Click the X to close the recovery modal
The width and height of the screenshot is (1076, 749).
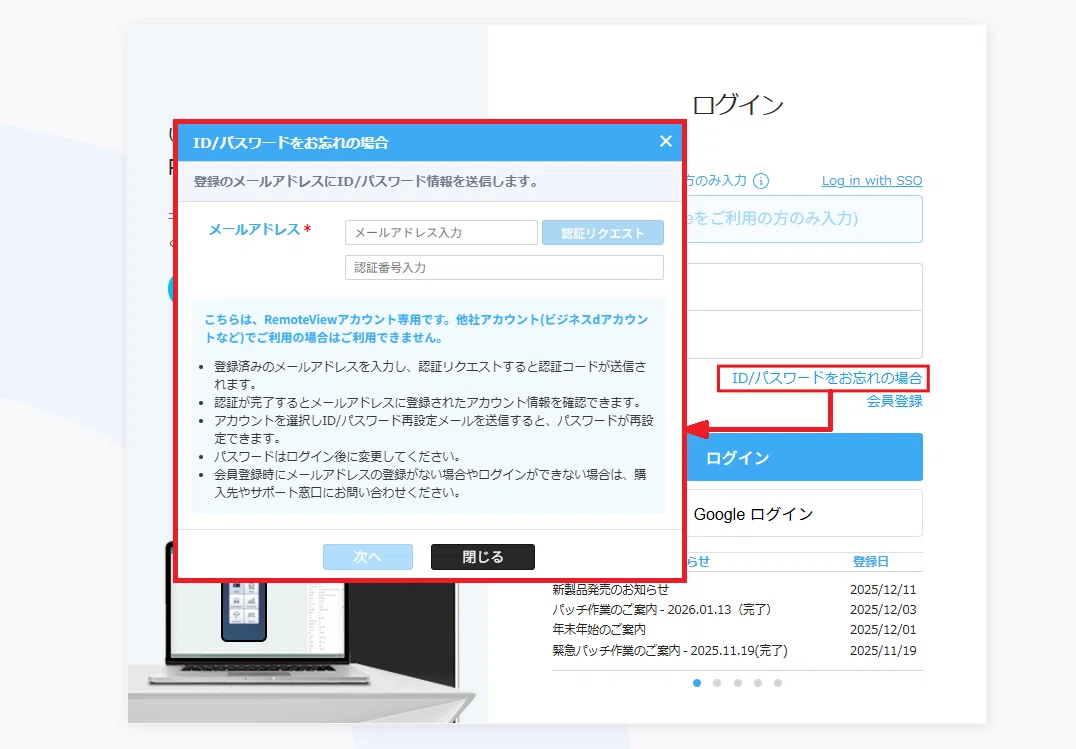(666, 141)
